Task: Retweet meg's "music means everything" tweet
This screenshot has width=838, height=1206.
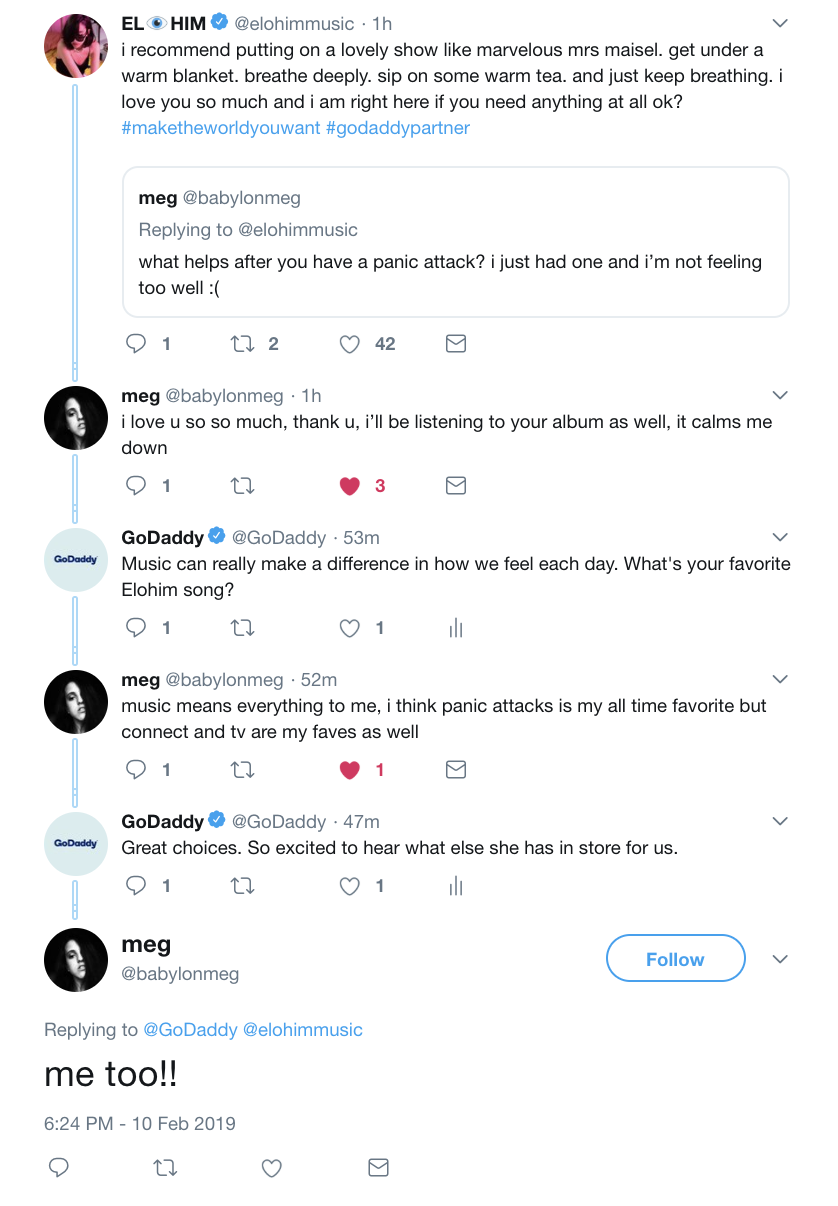Action: tap(242, 770)
